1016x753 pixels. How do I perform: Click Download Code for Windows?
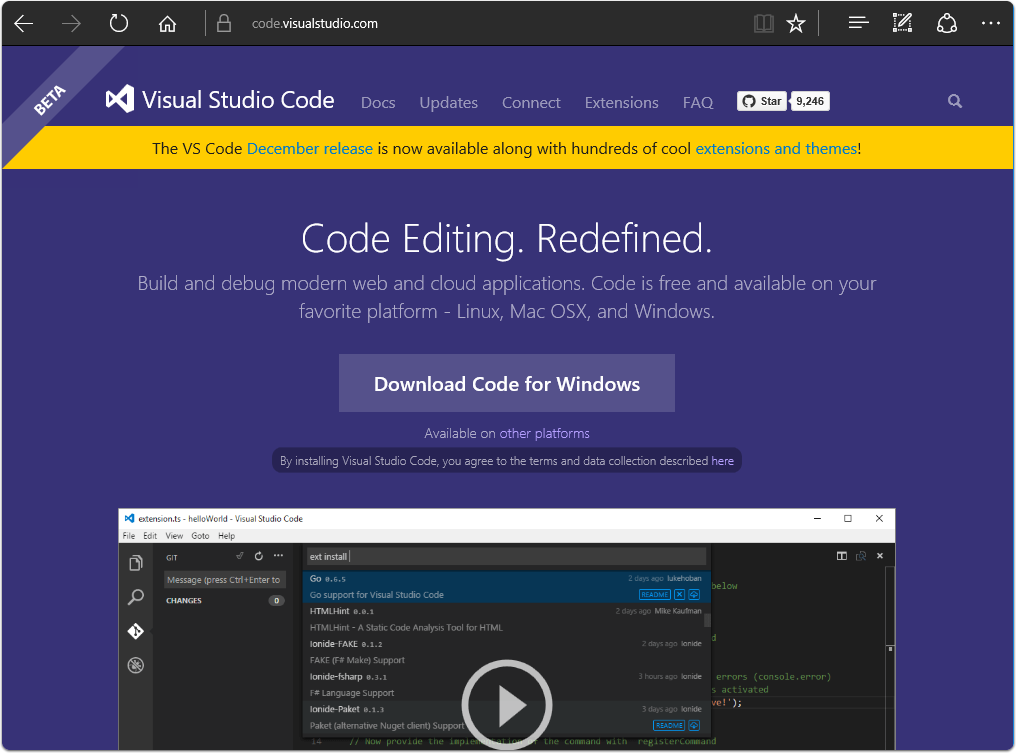(507, 383)
